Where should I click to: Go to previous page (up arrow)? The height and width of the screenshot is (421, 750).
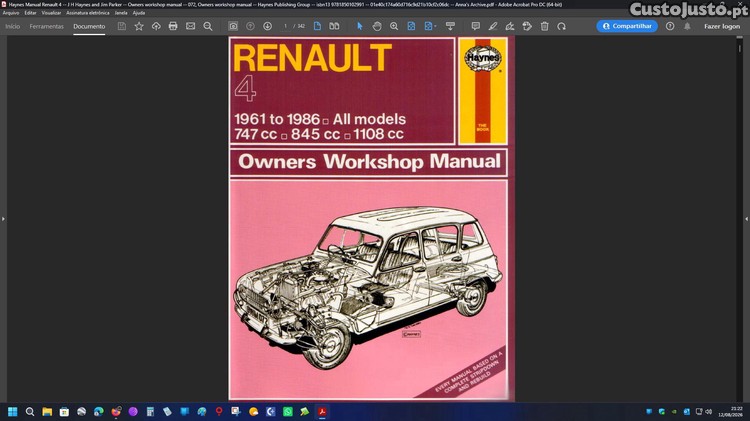[250, 26]
